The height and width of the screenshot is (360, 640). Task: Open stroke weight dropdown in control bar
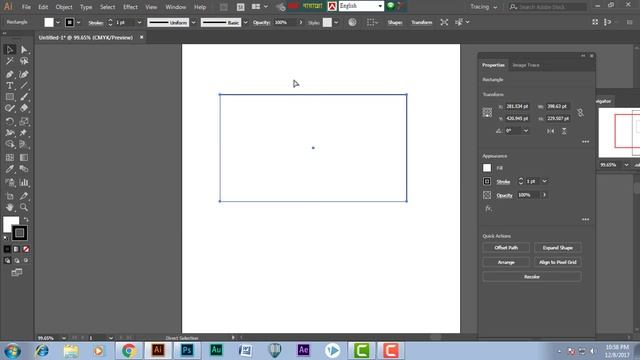click(139, 23)
